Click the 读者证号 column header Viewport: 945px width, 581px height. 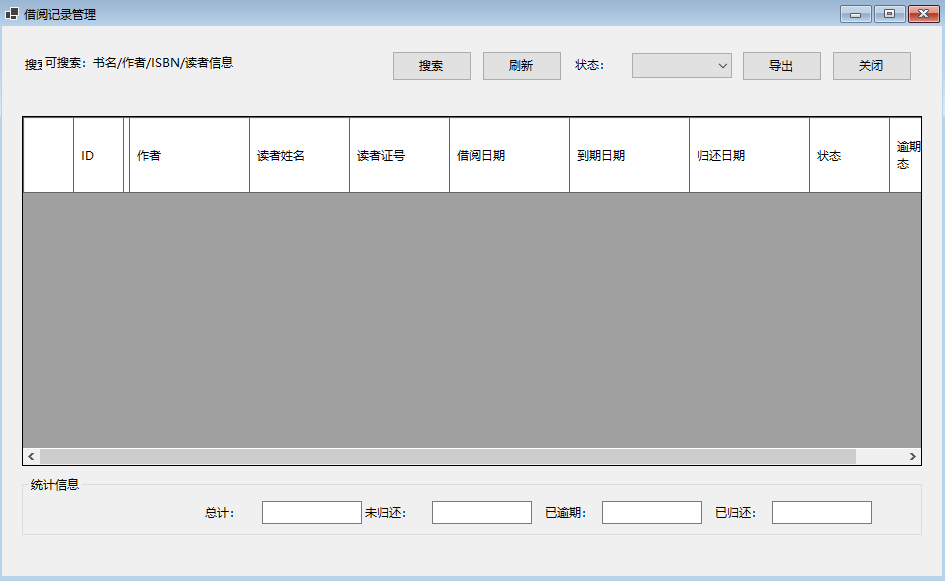[398, 155]
